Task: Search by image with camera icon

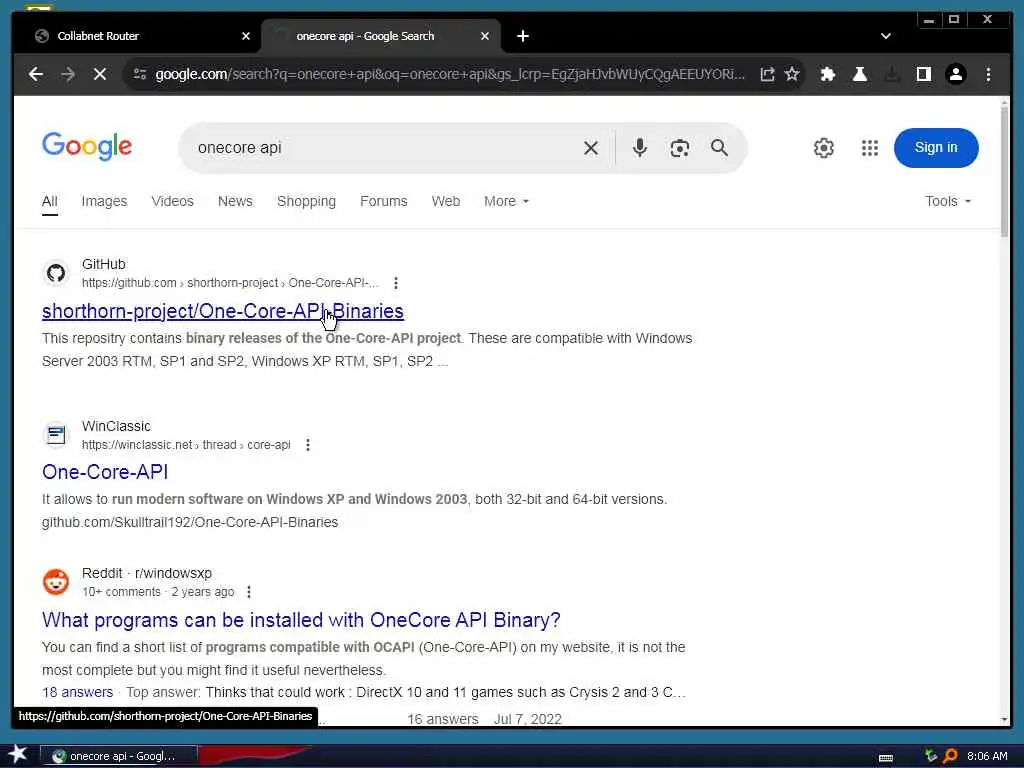Action: 679,148
